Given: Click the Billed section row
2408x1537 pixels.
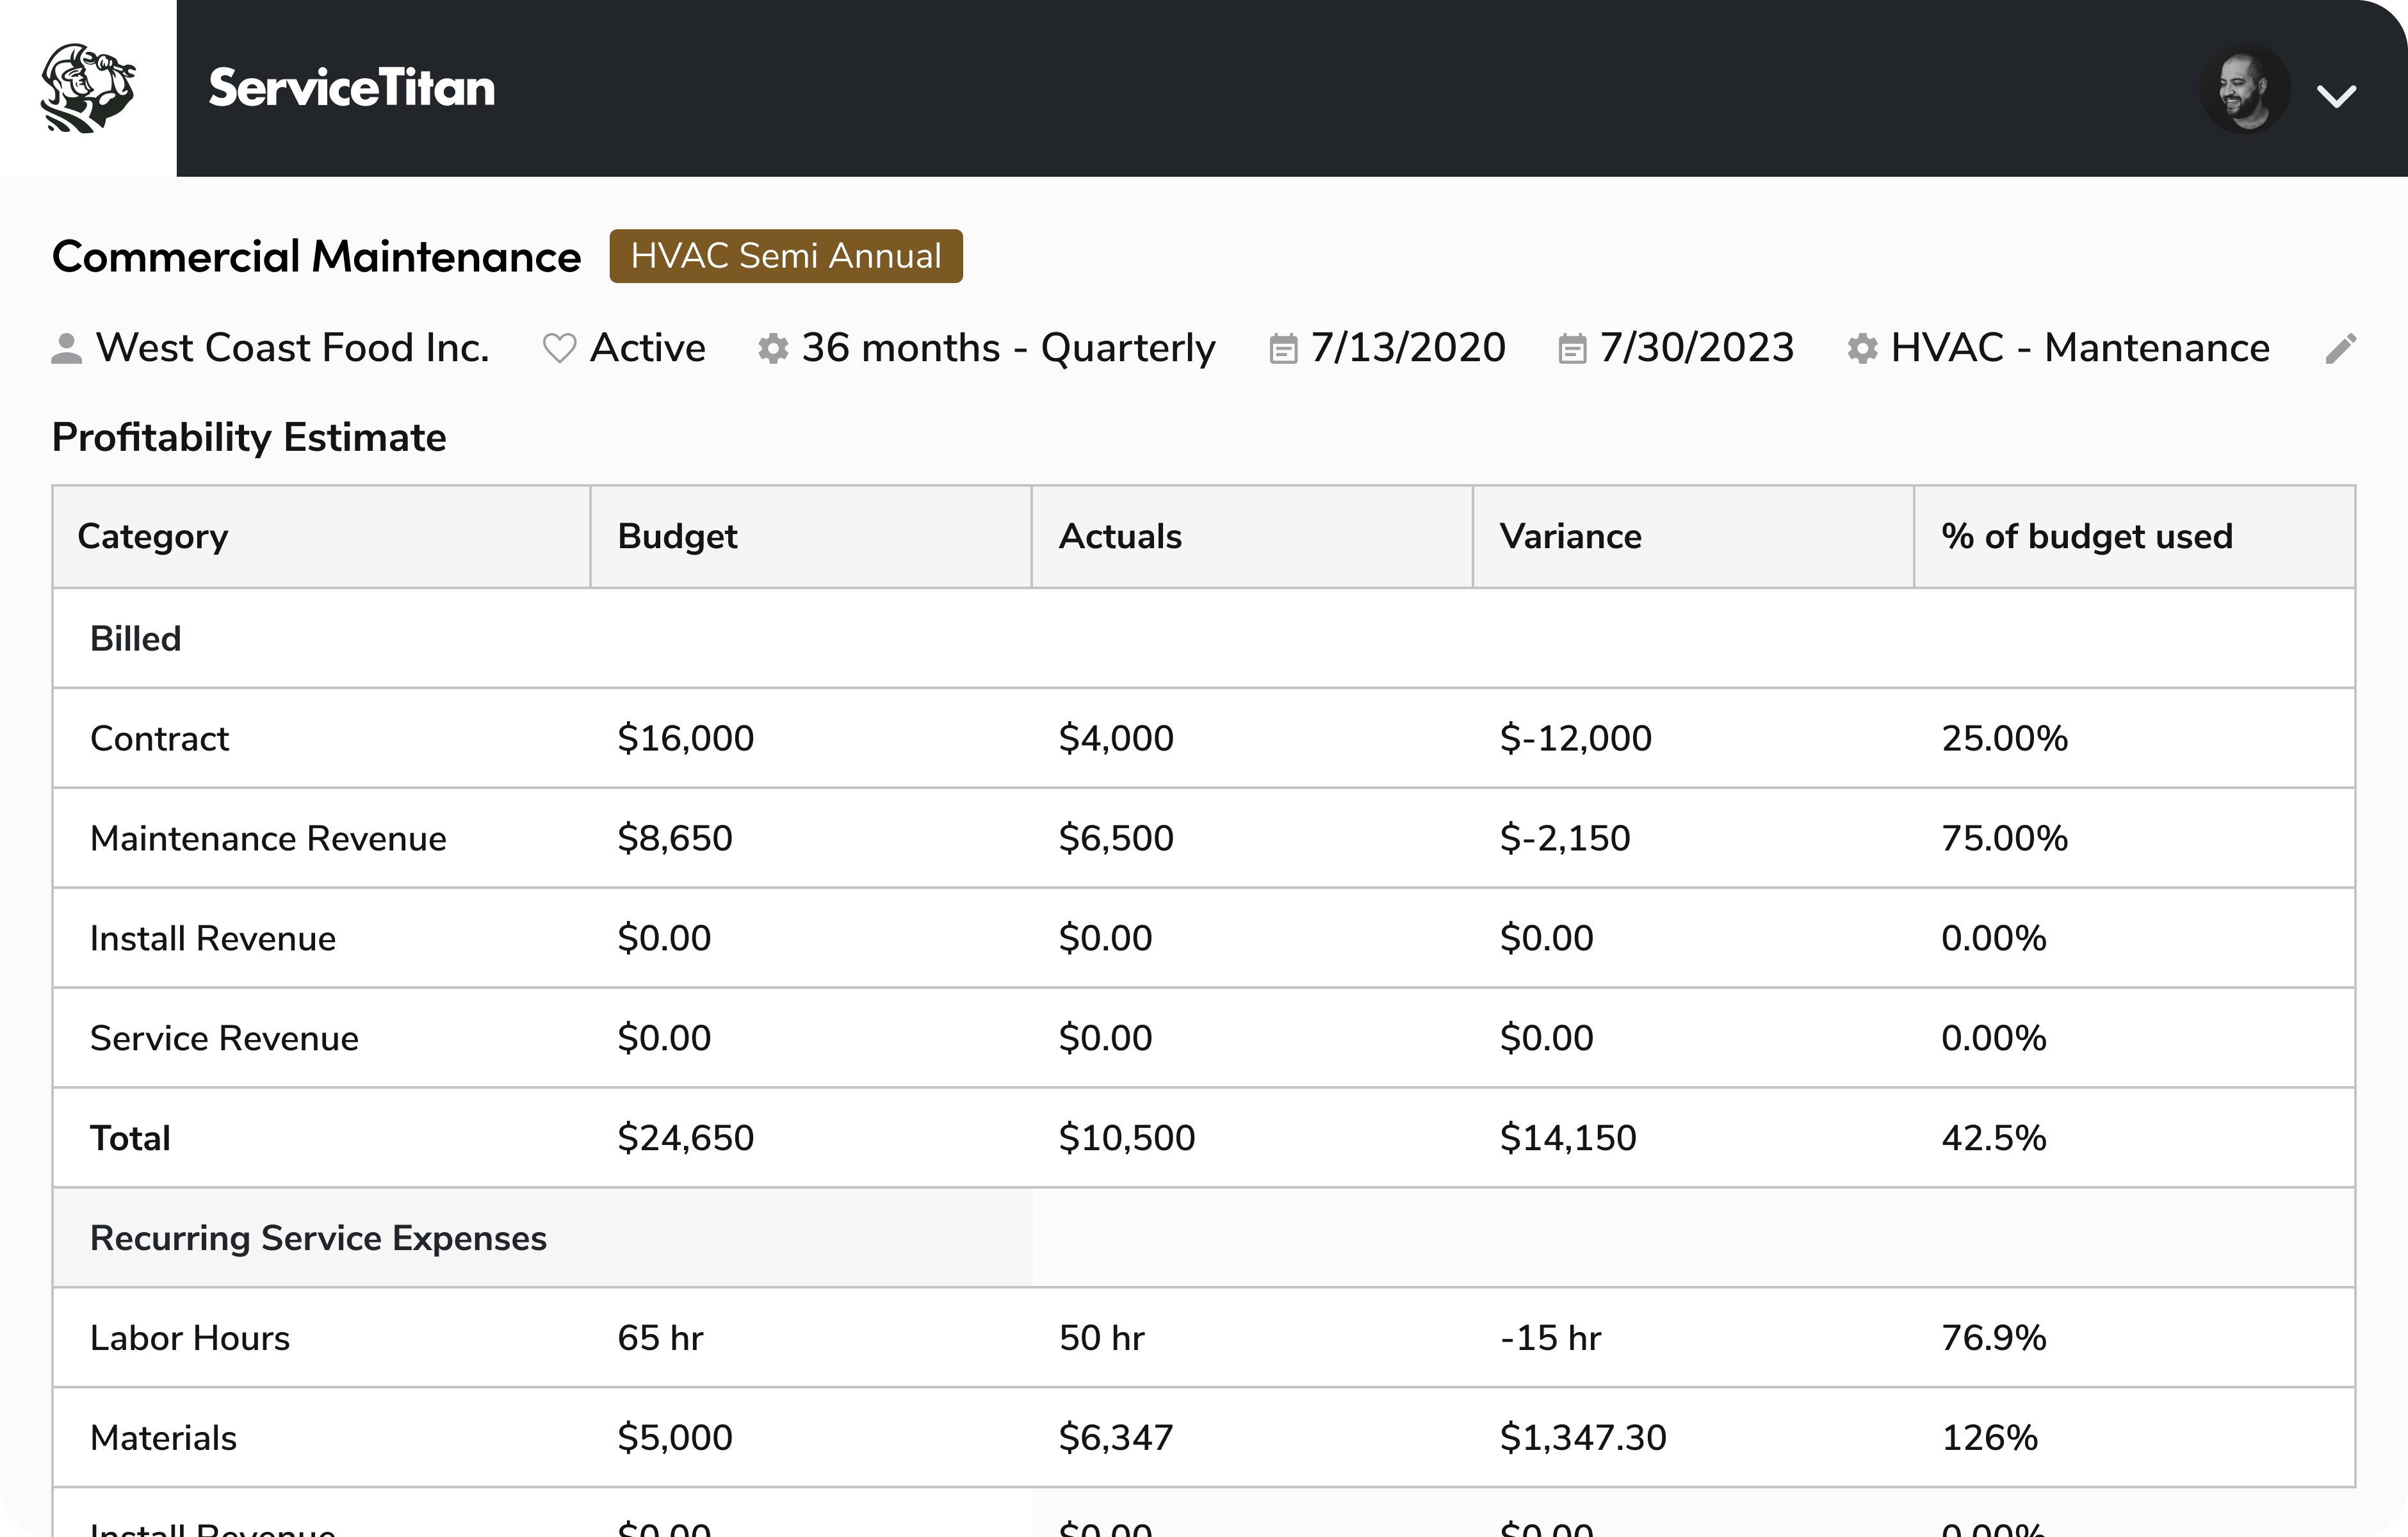Looking at the screenshot, I should click(1204, 638).
